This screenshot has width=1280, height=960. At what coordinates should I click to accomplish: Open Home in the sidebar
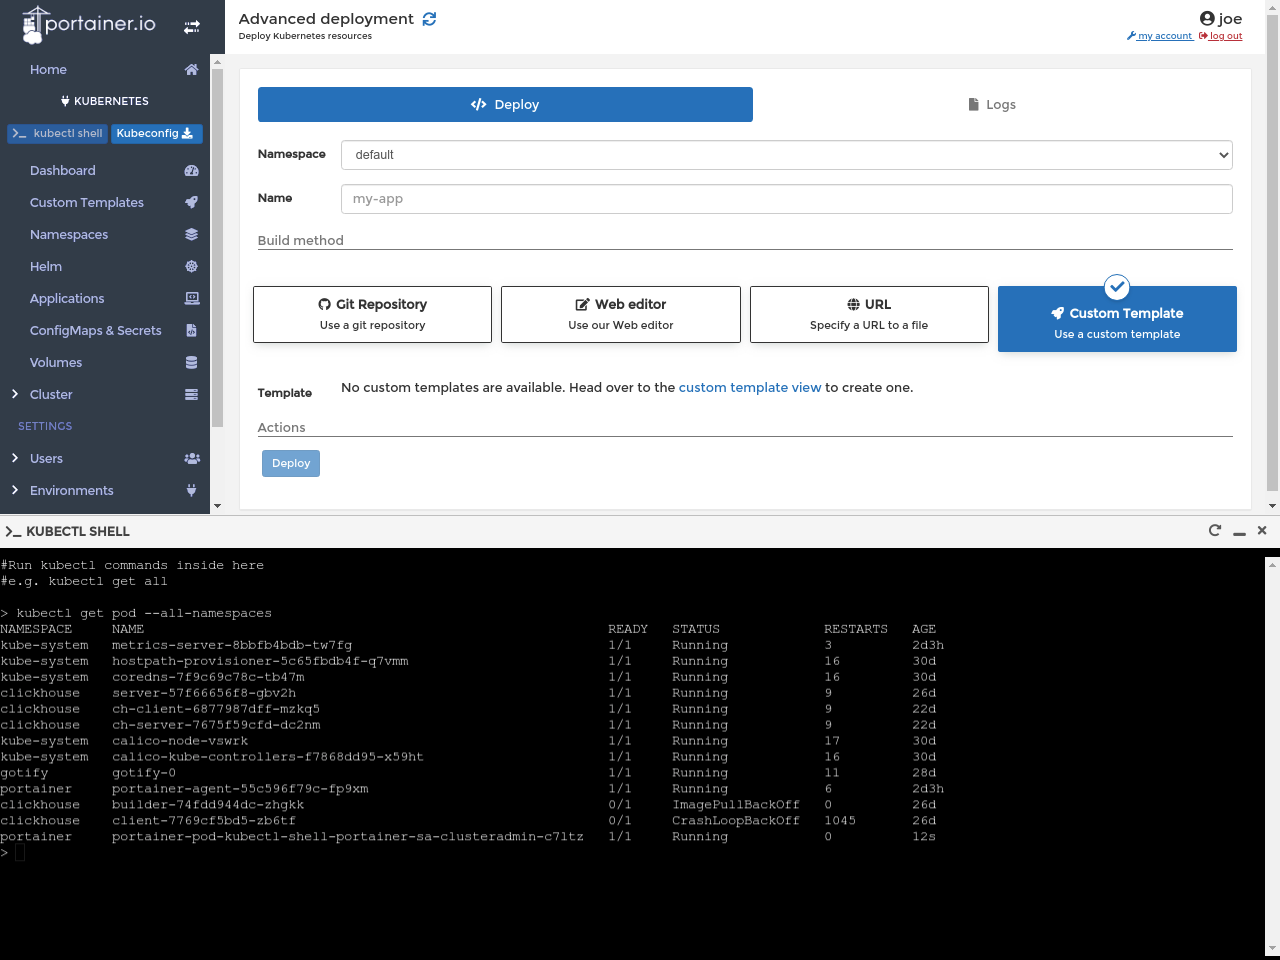tap(48, 69)
